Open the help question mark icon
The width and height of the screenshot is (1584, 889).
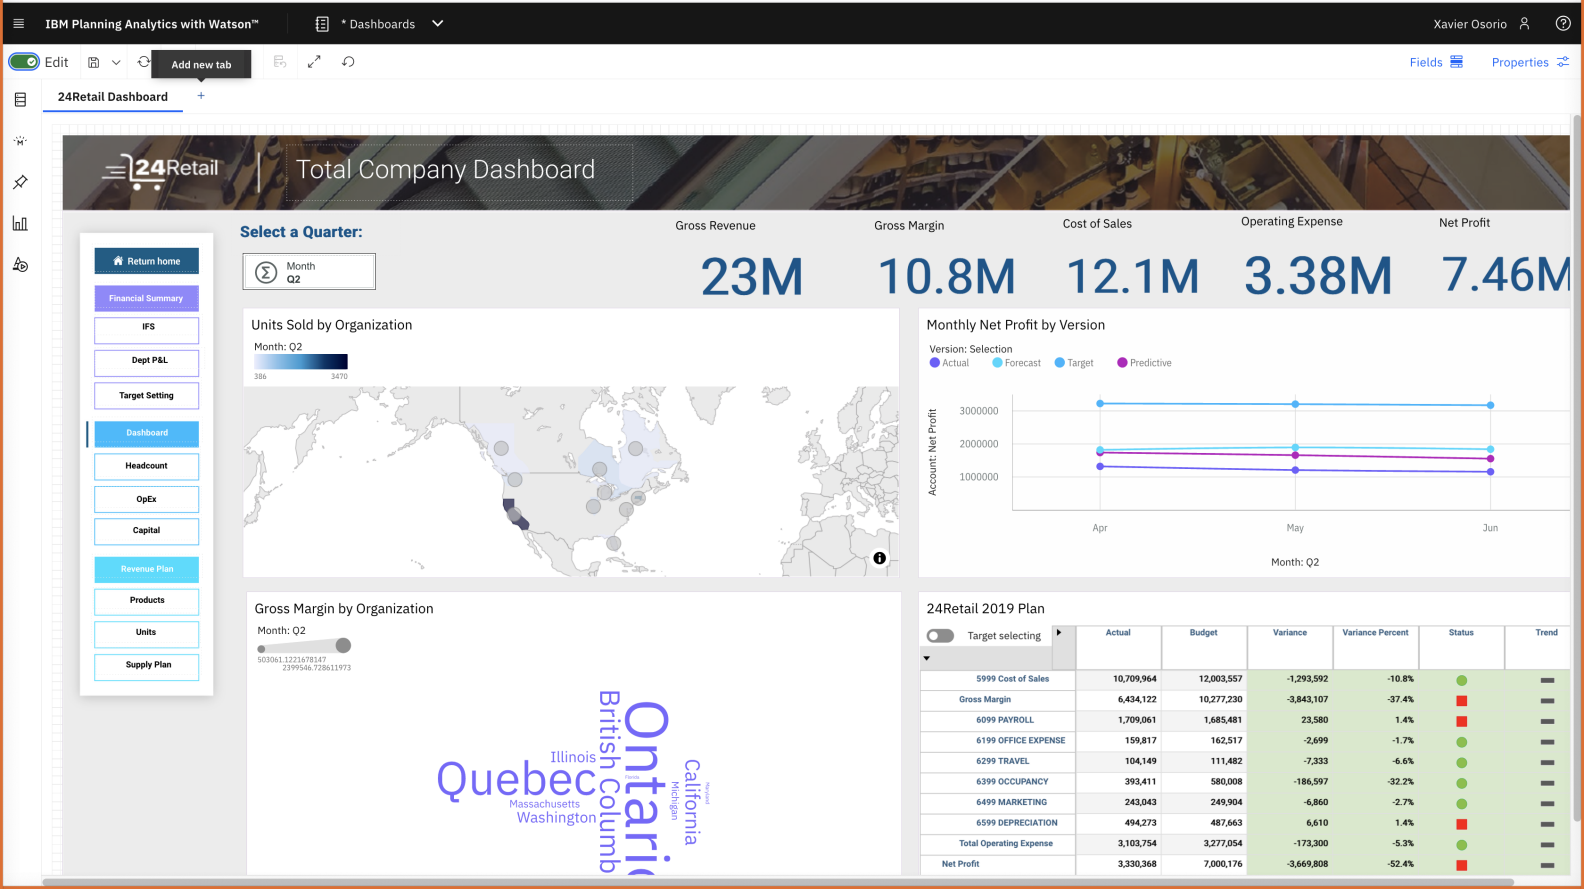click(x=1563, y=24)
